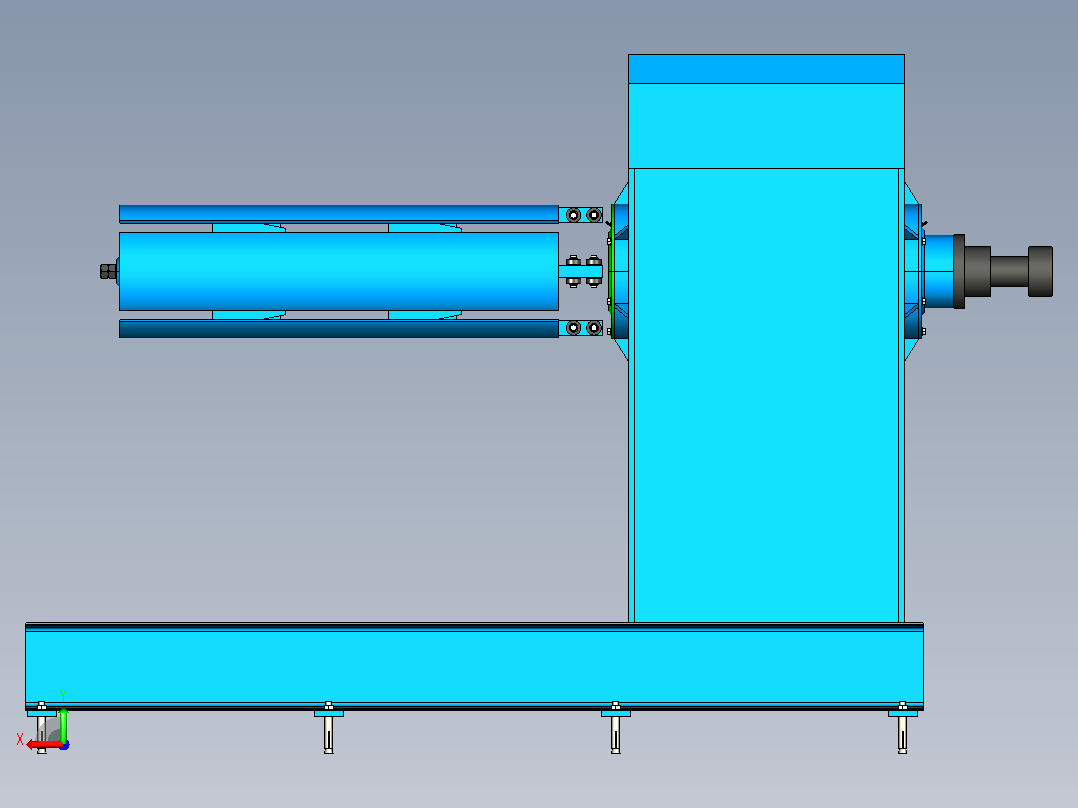Select the upper blue mandrel segment plate

[339, 214]
